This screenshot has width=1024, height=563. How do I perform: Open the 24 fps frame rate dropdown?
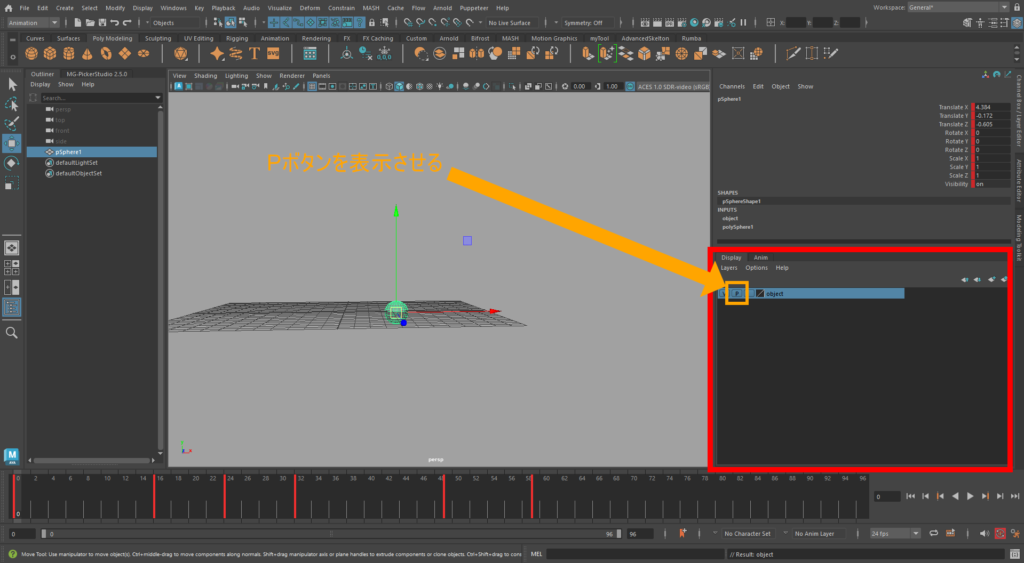(895, 533)
